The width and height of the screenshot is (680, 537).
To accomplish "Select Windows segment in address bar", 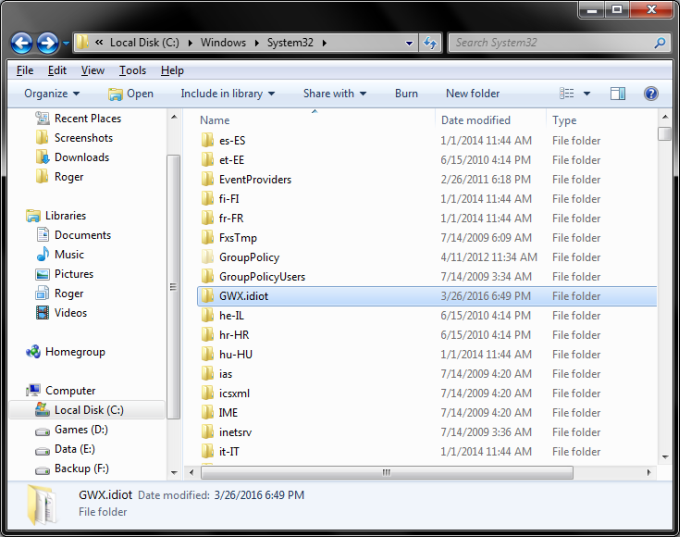I will [223, 43].
